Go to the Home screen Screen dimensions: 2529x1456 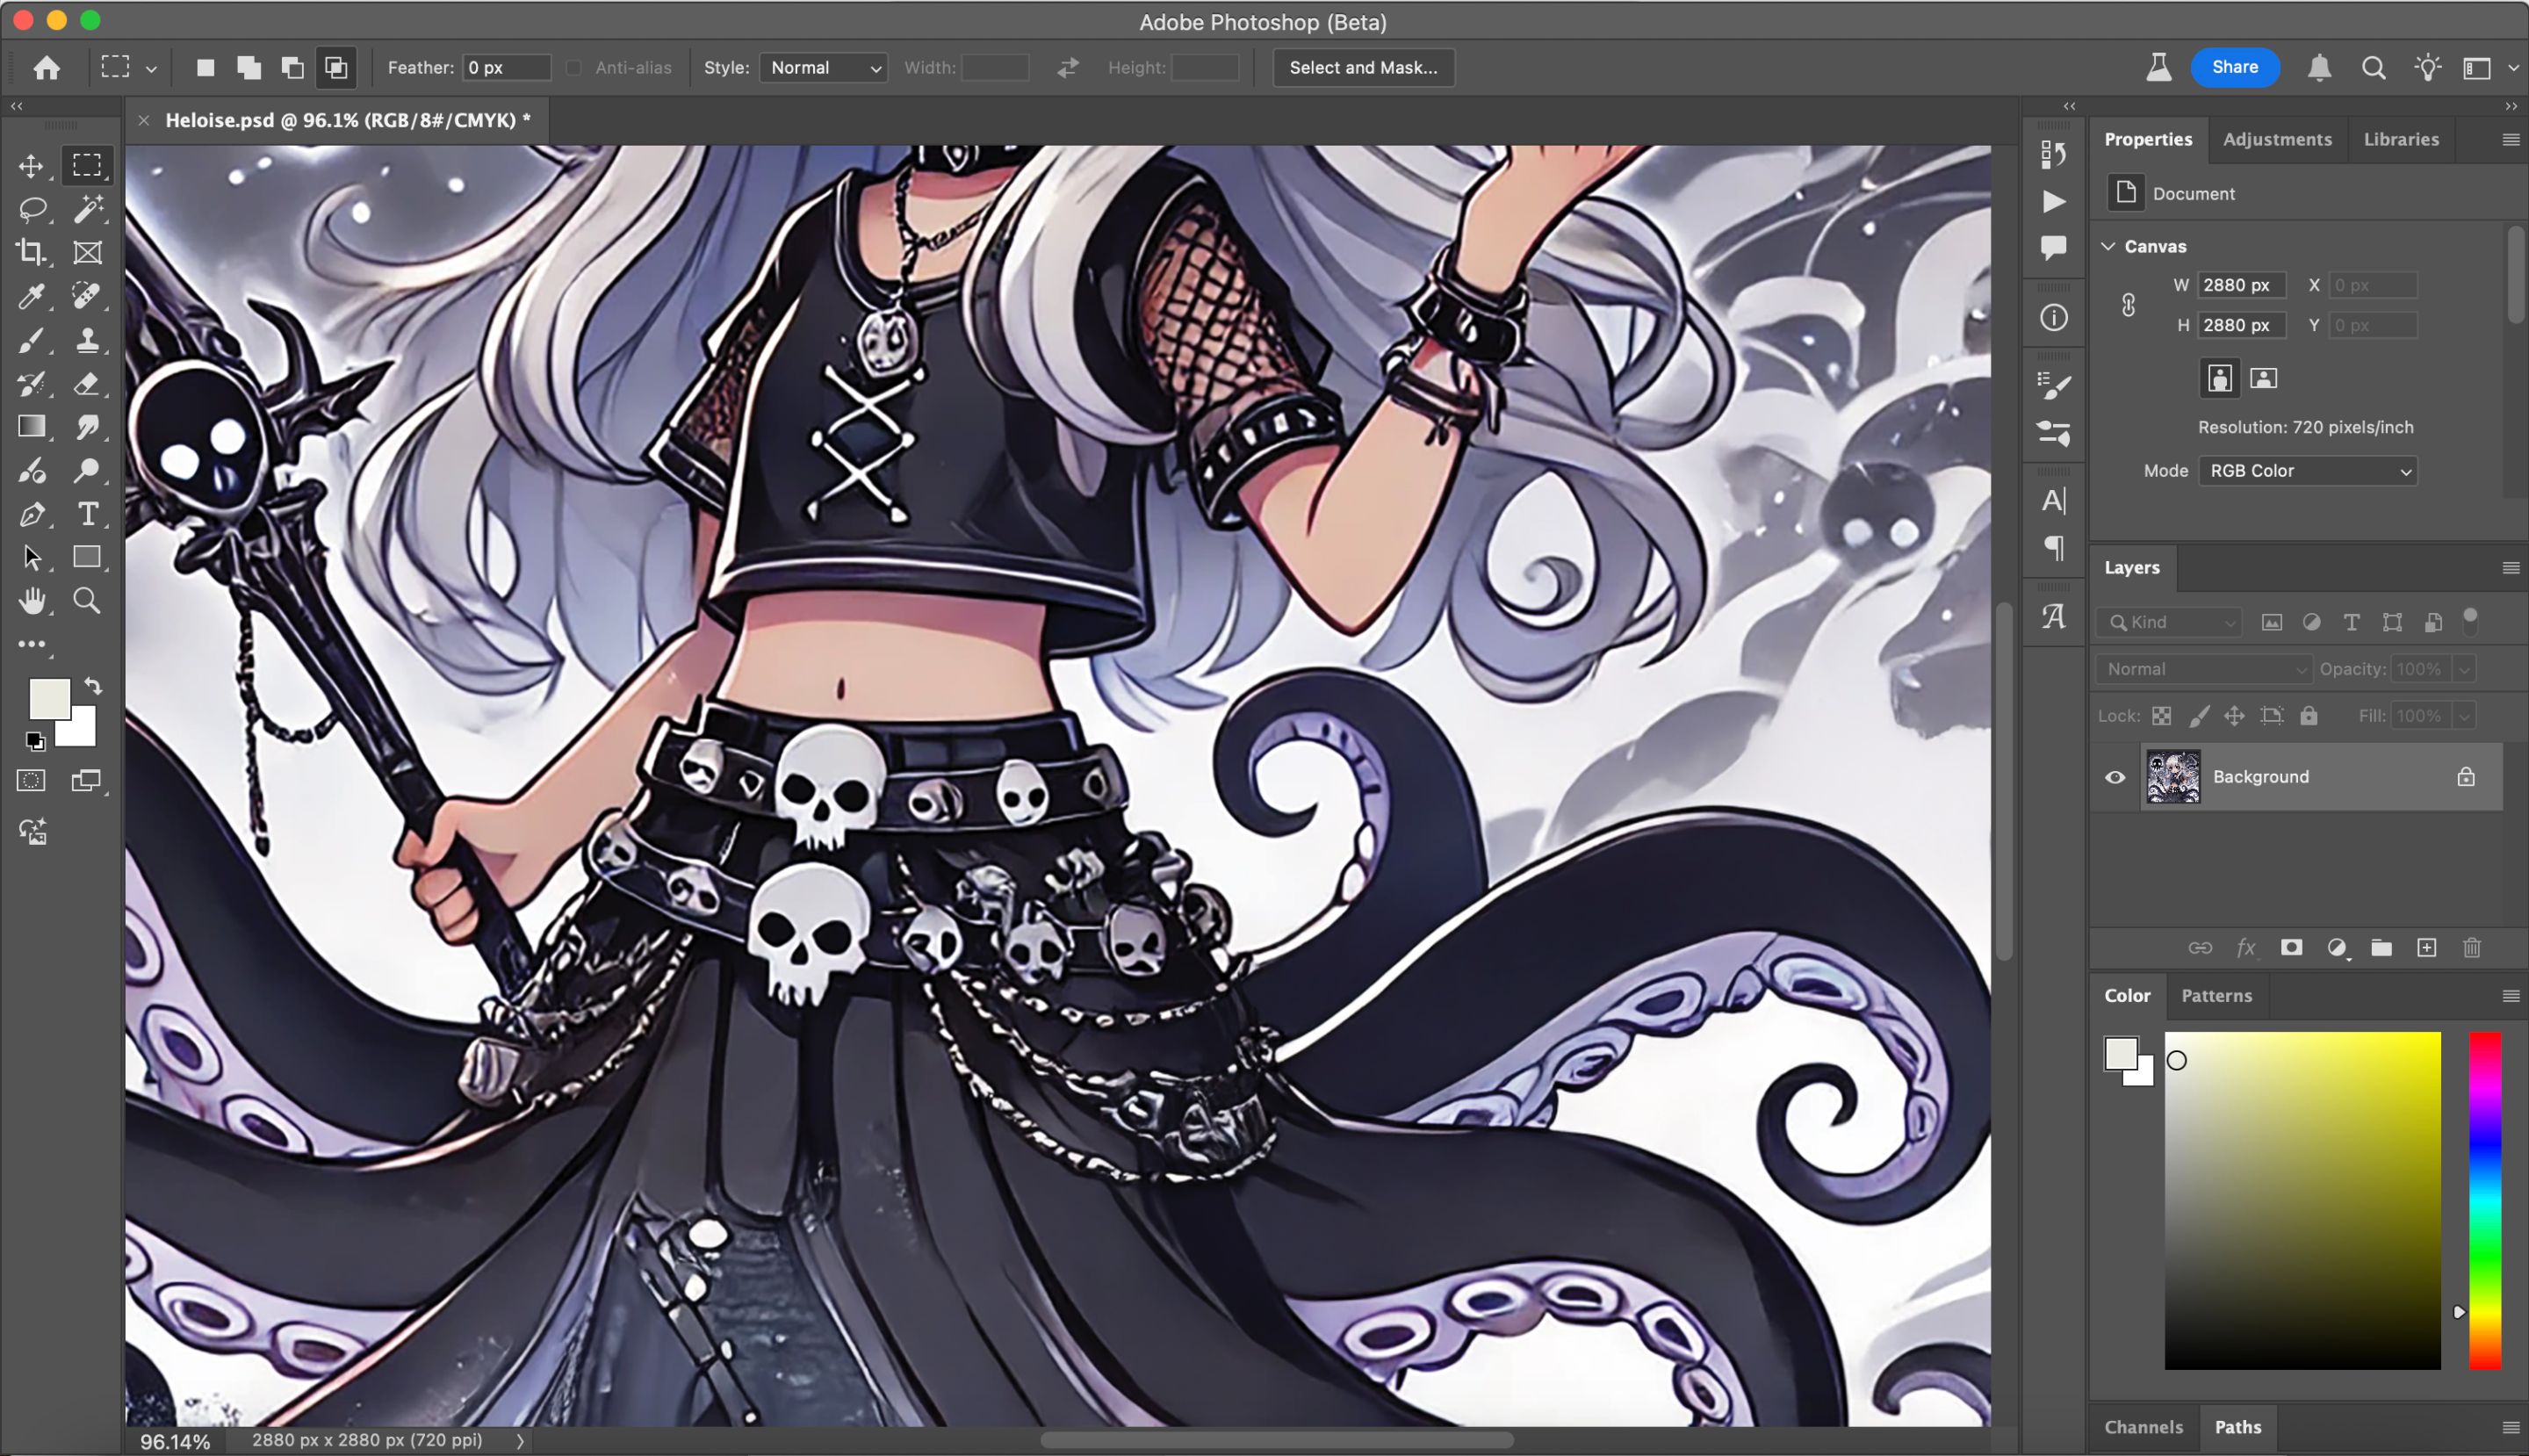tap(47, 67)
